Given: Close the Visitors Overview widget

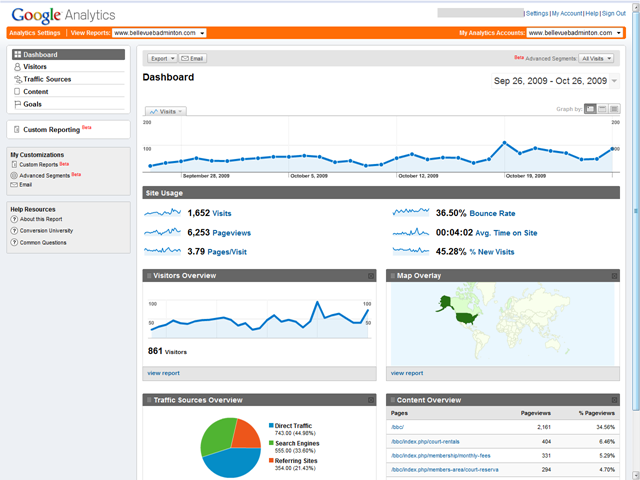Looking at the screenshot, I should point(371,276).
